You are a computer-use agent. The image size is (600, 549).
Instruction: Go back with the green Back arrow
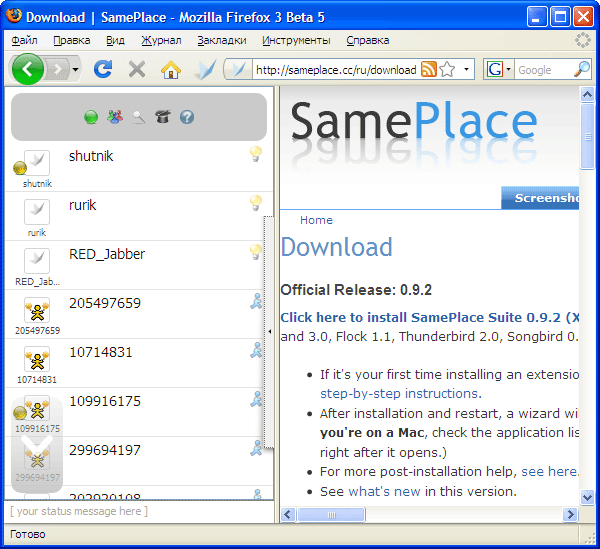pyautogui.click(x=28, y=69)
